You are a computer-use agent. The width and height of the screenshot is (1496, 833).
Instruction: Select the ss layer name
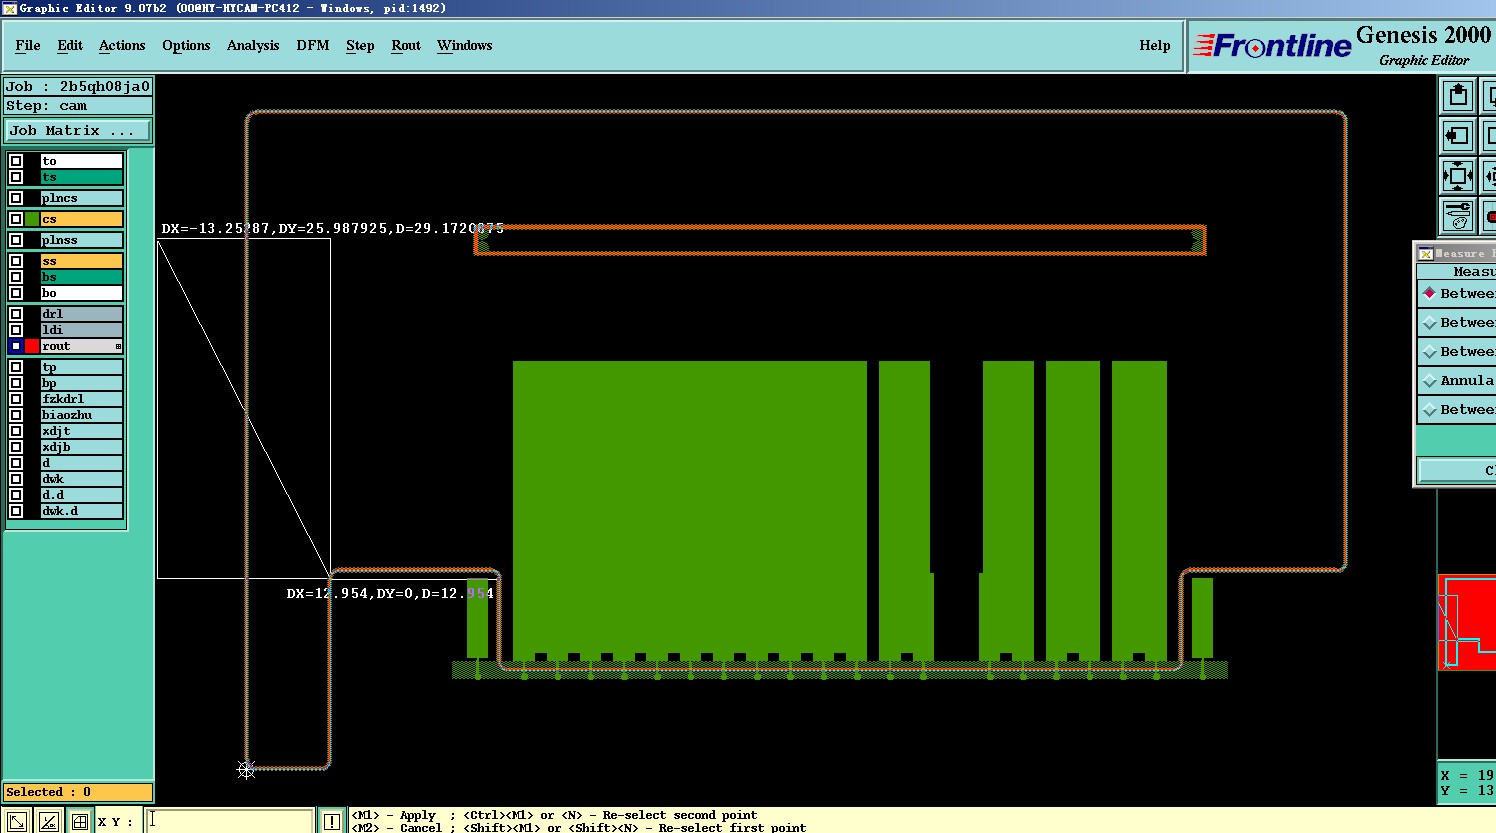tap(82, 261)
